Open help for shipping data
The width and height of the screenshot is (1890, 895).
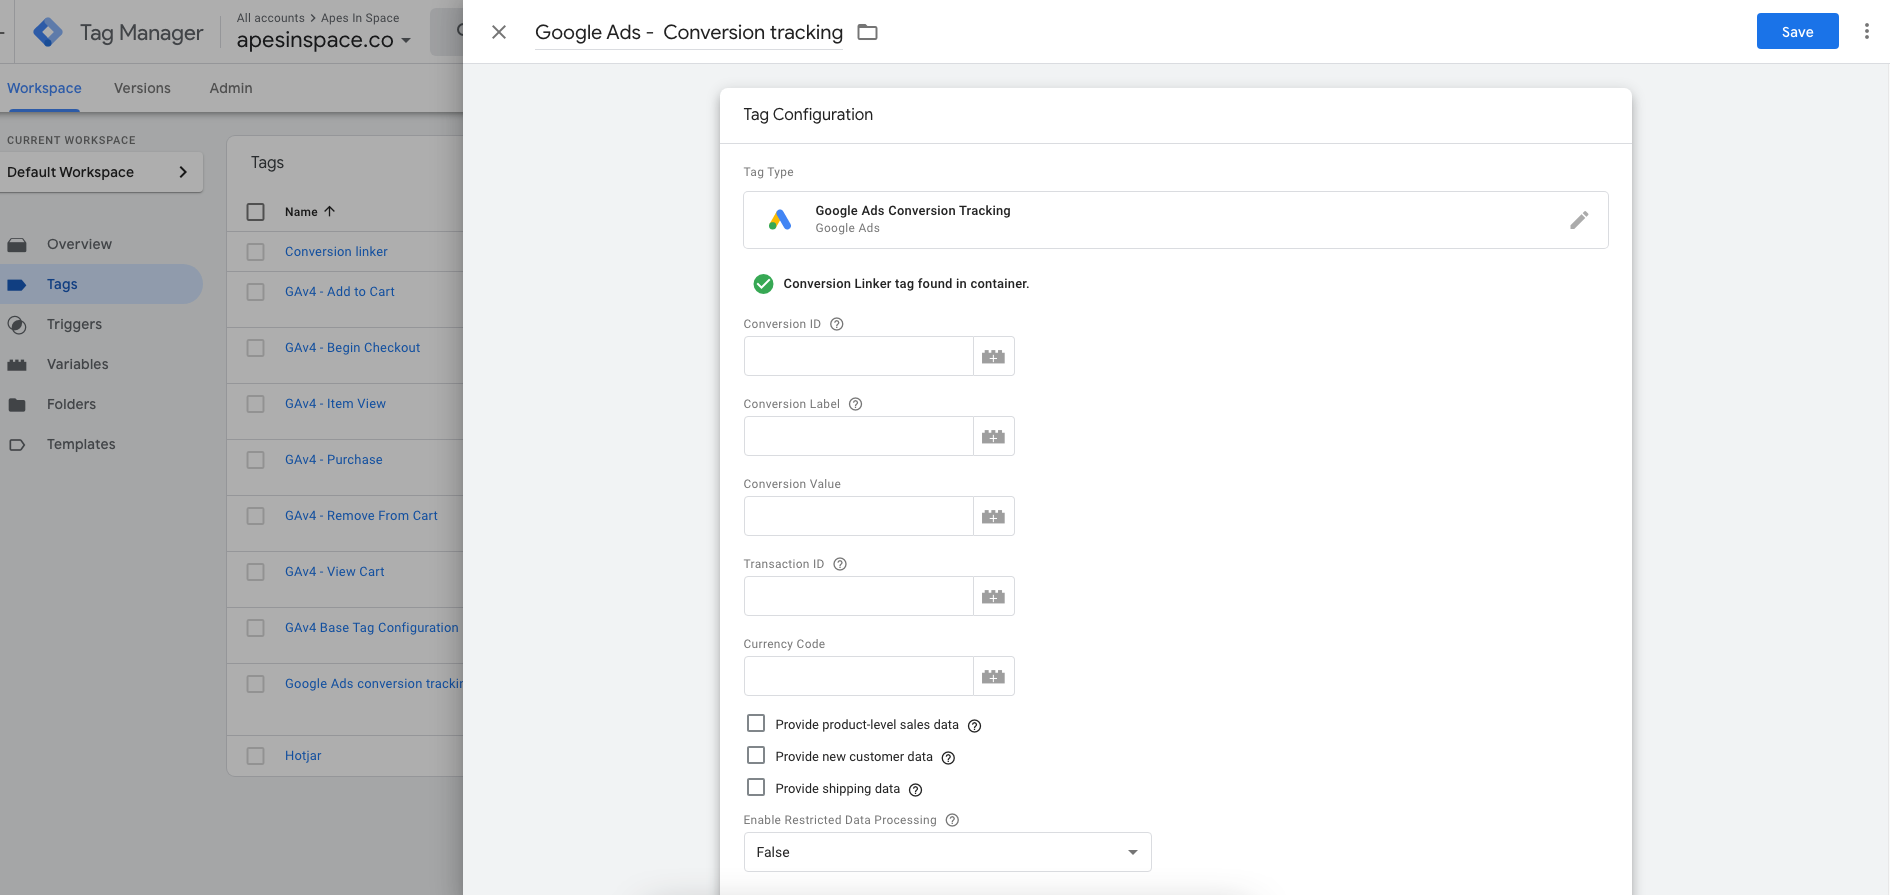[915, 790]
